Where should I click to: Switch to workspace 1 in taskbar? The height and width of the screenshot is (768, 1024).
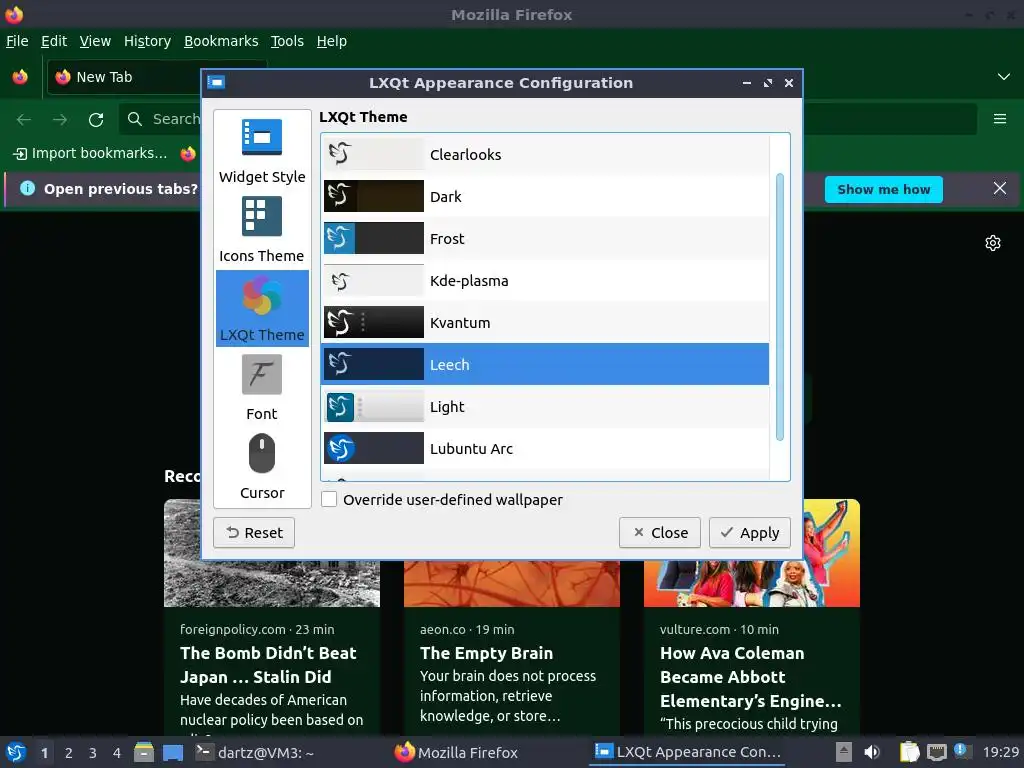[44, 753]
